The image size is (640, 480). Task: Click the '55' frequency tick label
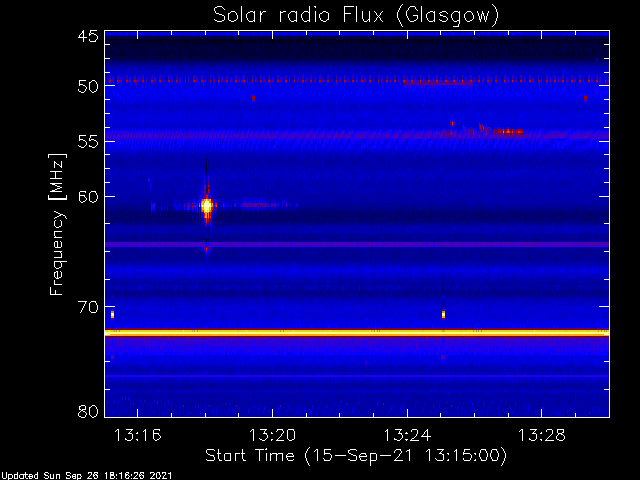pos(88,142)
